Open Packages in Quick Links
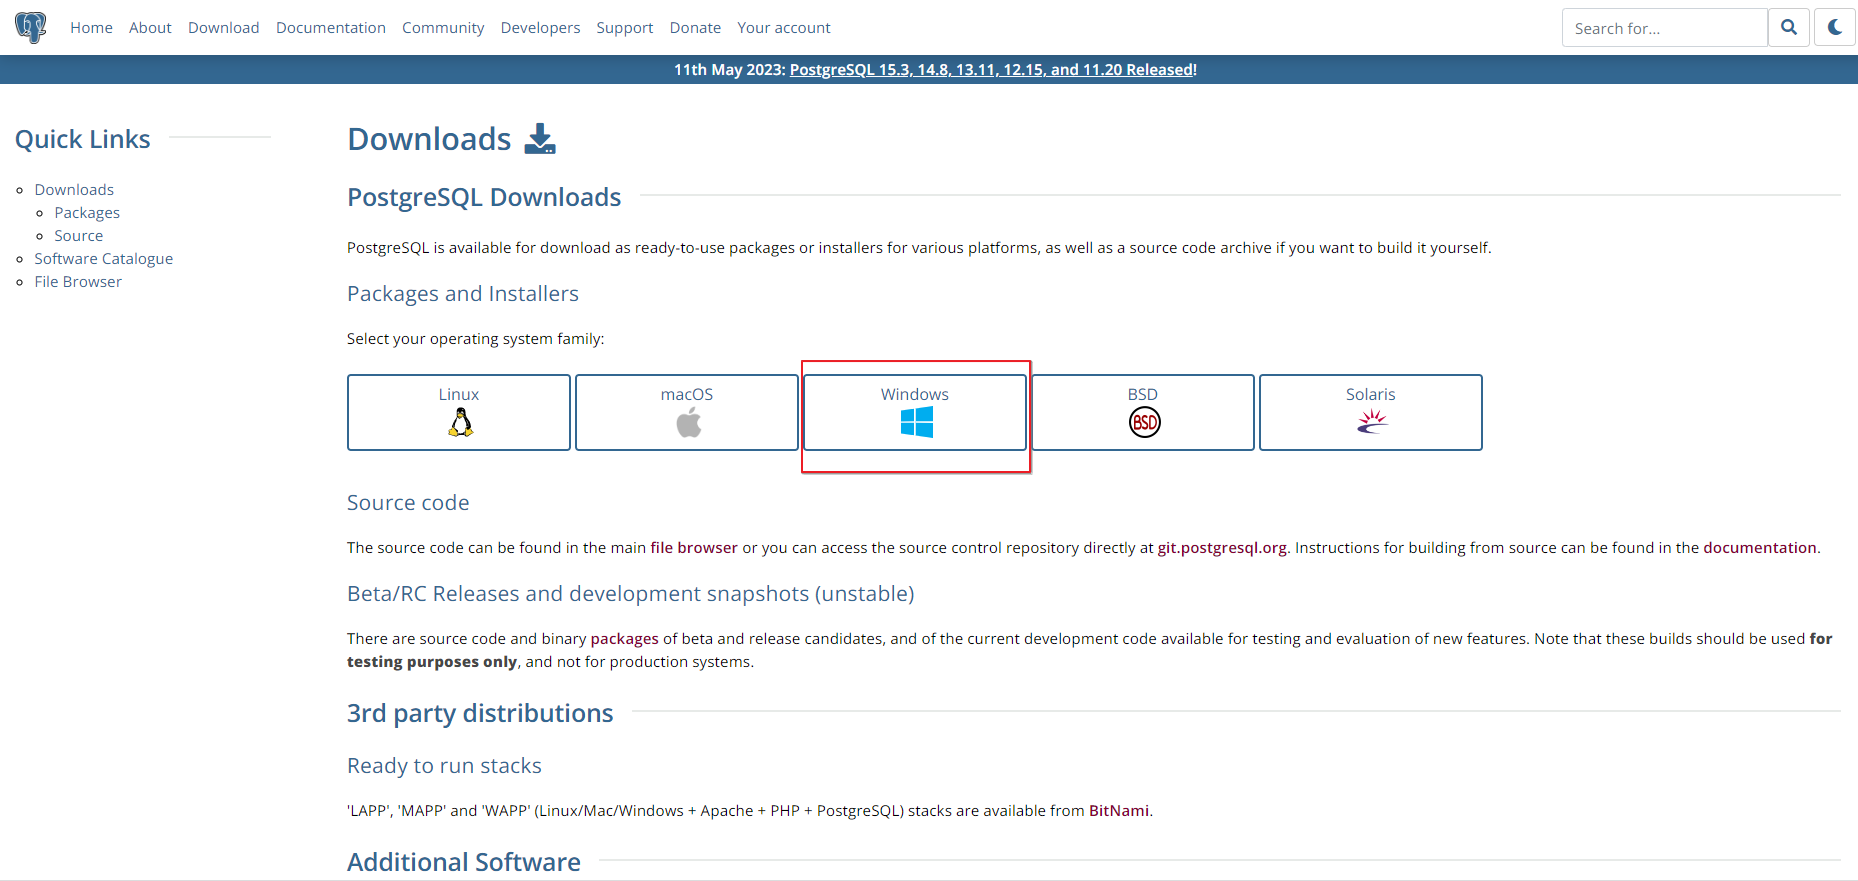The height and width of the screenshot is (881, 1858). coord(87,213)
